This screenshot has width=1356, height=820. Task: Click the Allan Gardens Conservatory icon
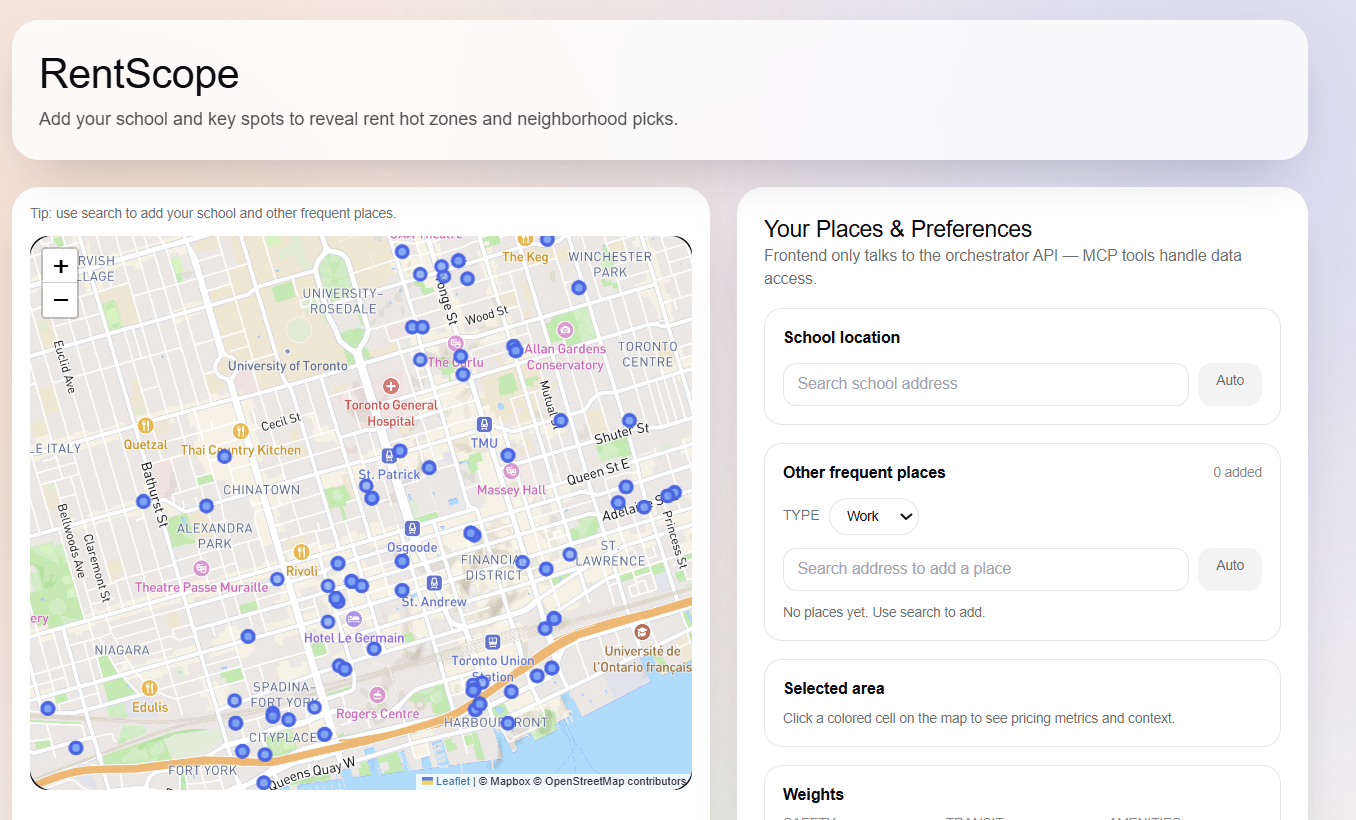pos(565,330)
